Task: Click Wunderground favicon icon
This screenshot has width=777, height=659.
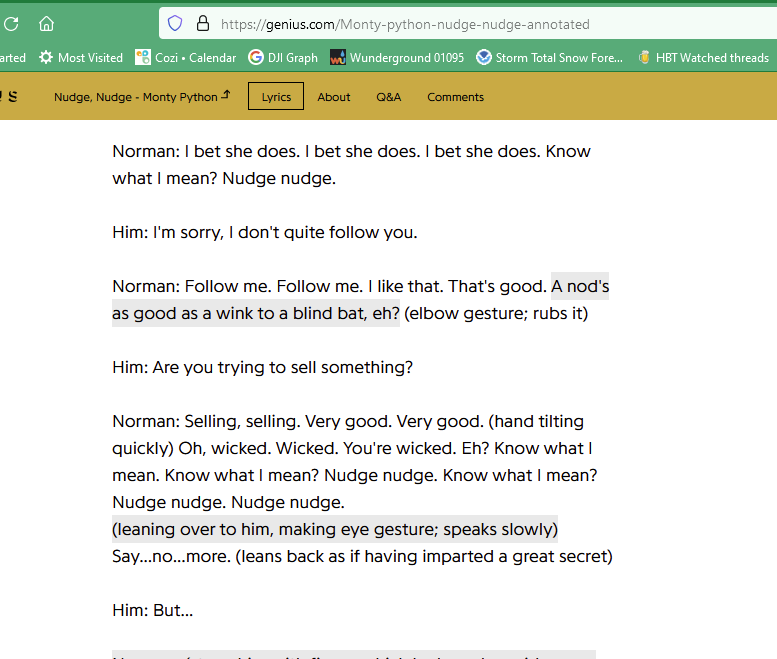Action: pos(338,57)
